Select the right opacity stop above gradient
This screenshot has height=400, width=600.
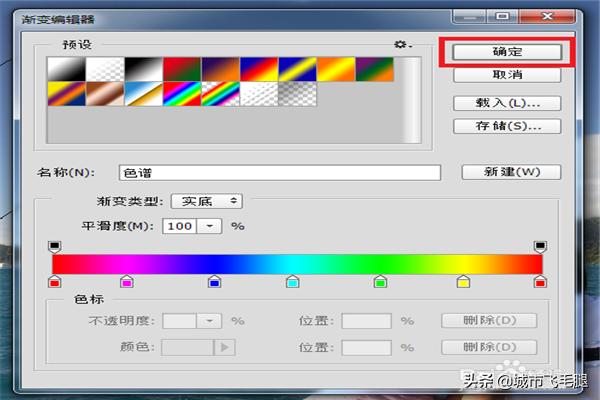coord(540,247)
